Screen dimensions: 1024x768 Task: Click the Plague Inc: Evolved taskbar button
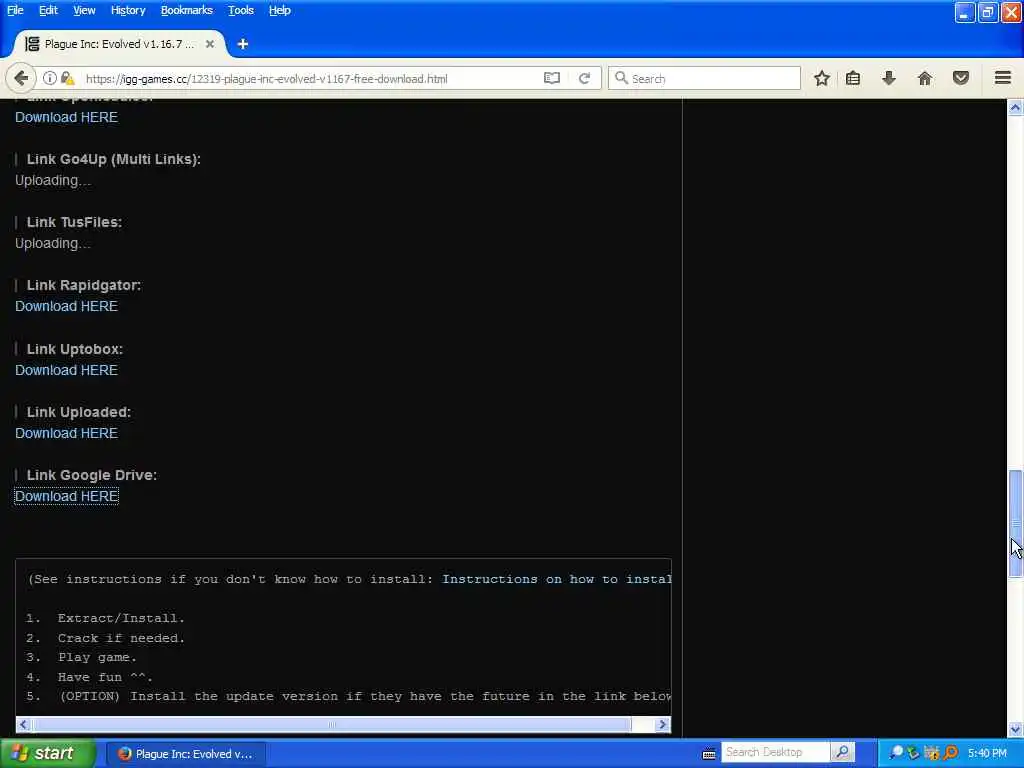tap(185, 754)
